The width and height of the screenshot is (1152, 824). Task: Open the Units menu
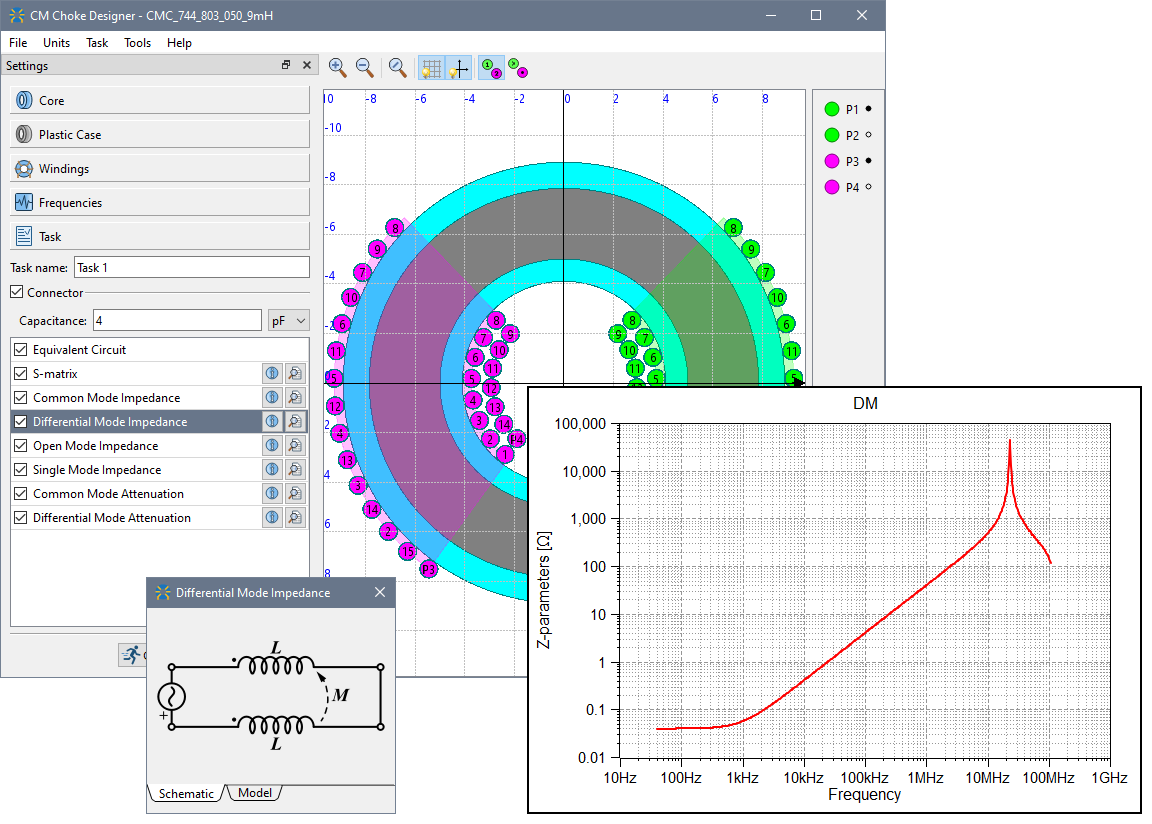[56, 43]
